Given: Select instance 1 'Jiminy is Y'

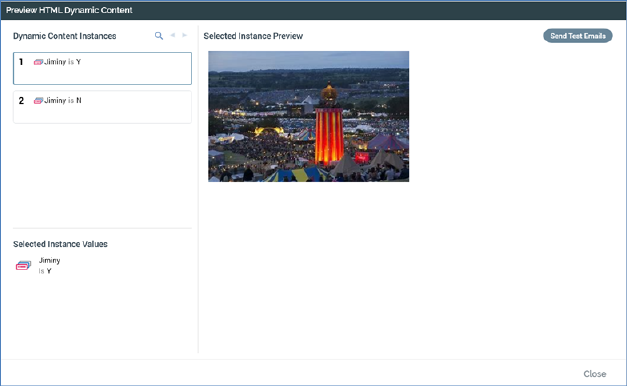Looking at the screenshot, I should pyautogui.click(x=102, y=68).
